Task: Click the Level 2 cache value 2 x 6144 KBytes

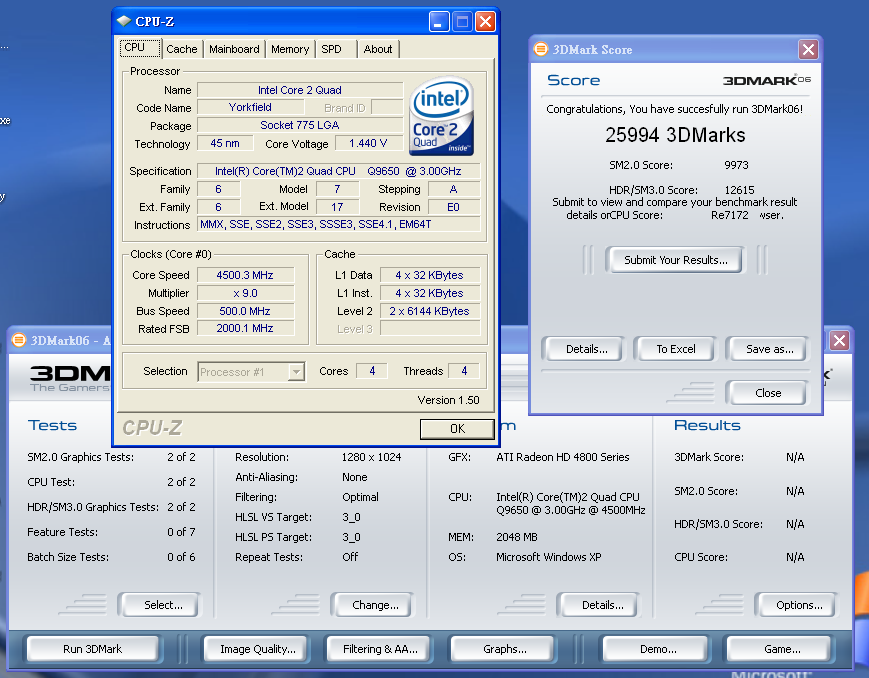Action: coord(430,311)
